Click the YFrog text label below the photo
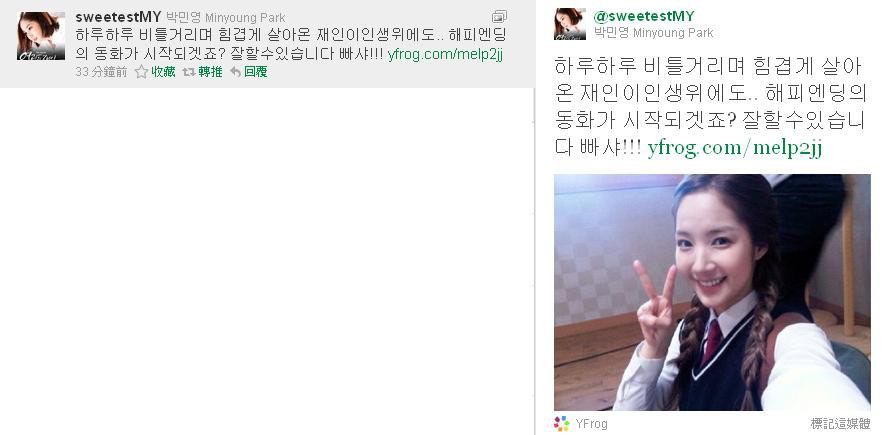892x435 pixels. pos(591,424)
